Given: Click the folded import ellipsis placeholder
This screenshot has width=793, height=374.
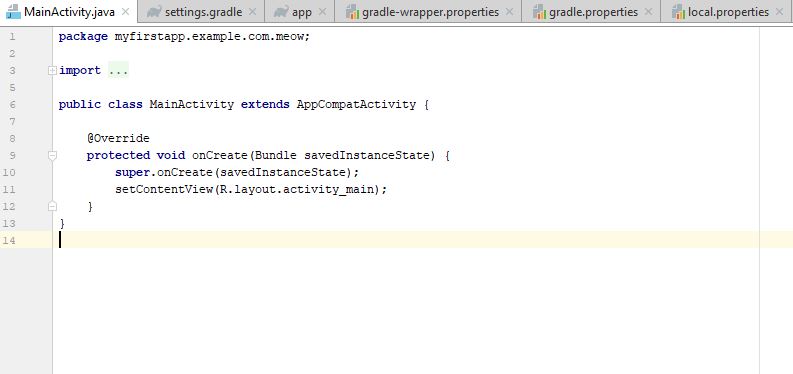Looking at the screenshot, I should (118, 70).
